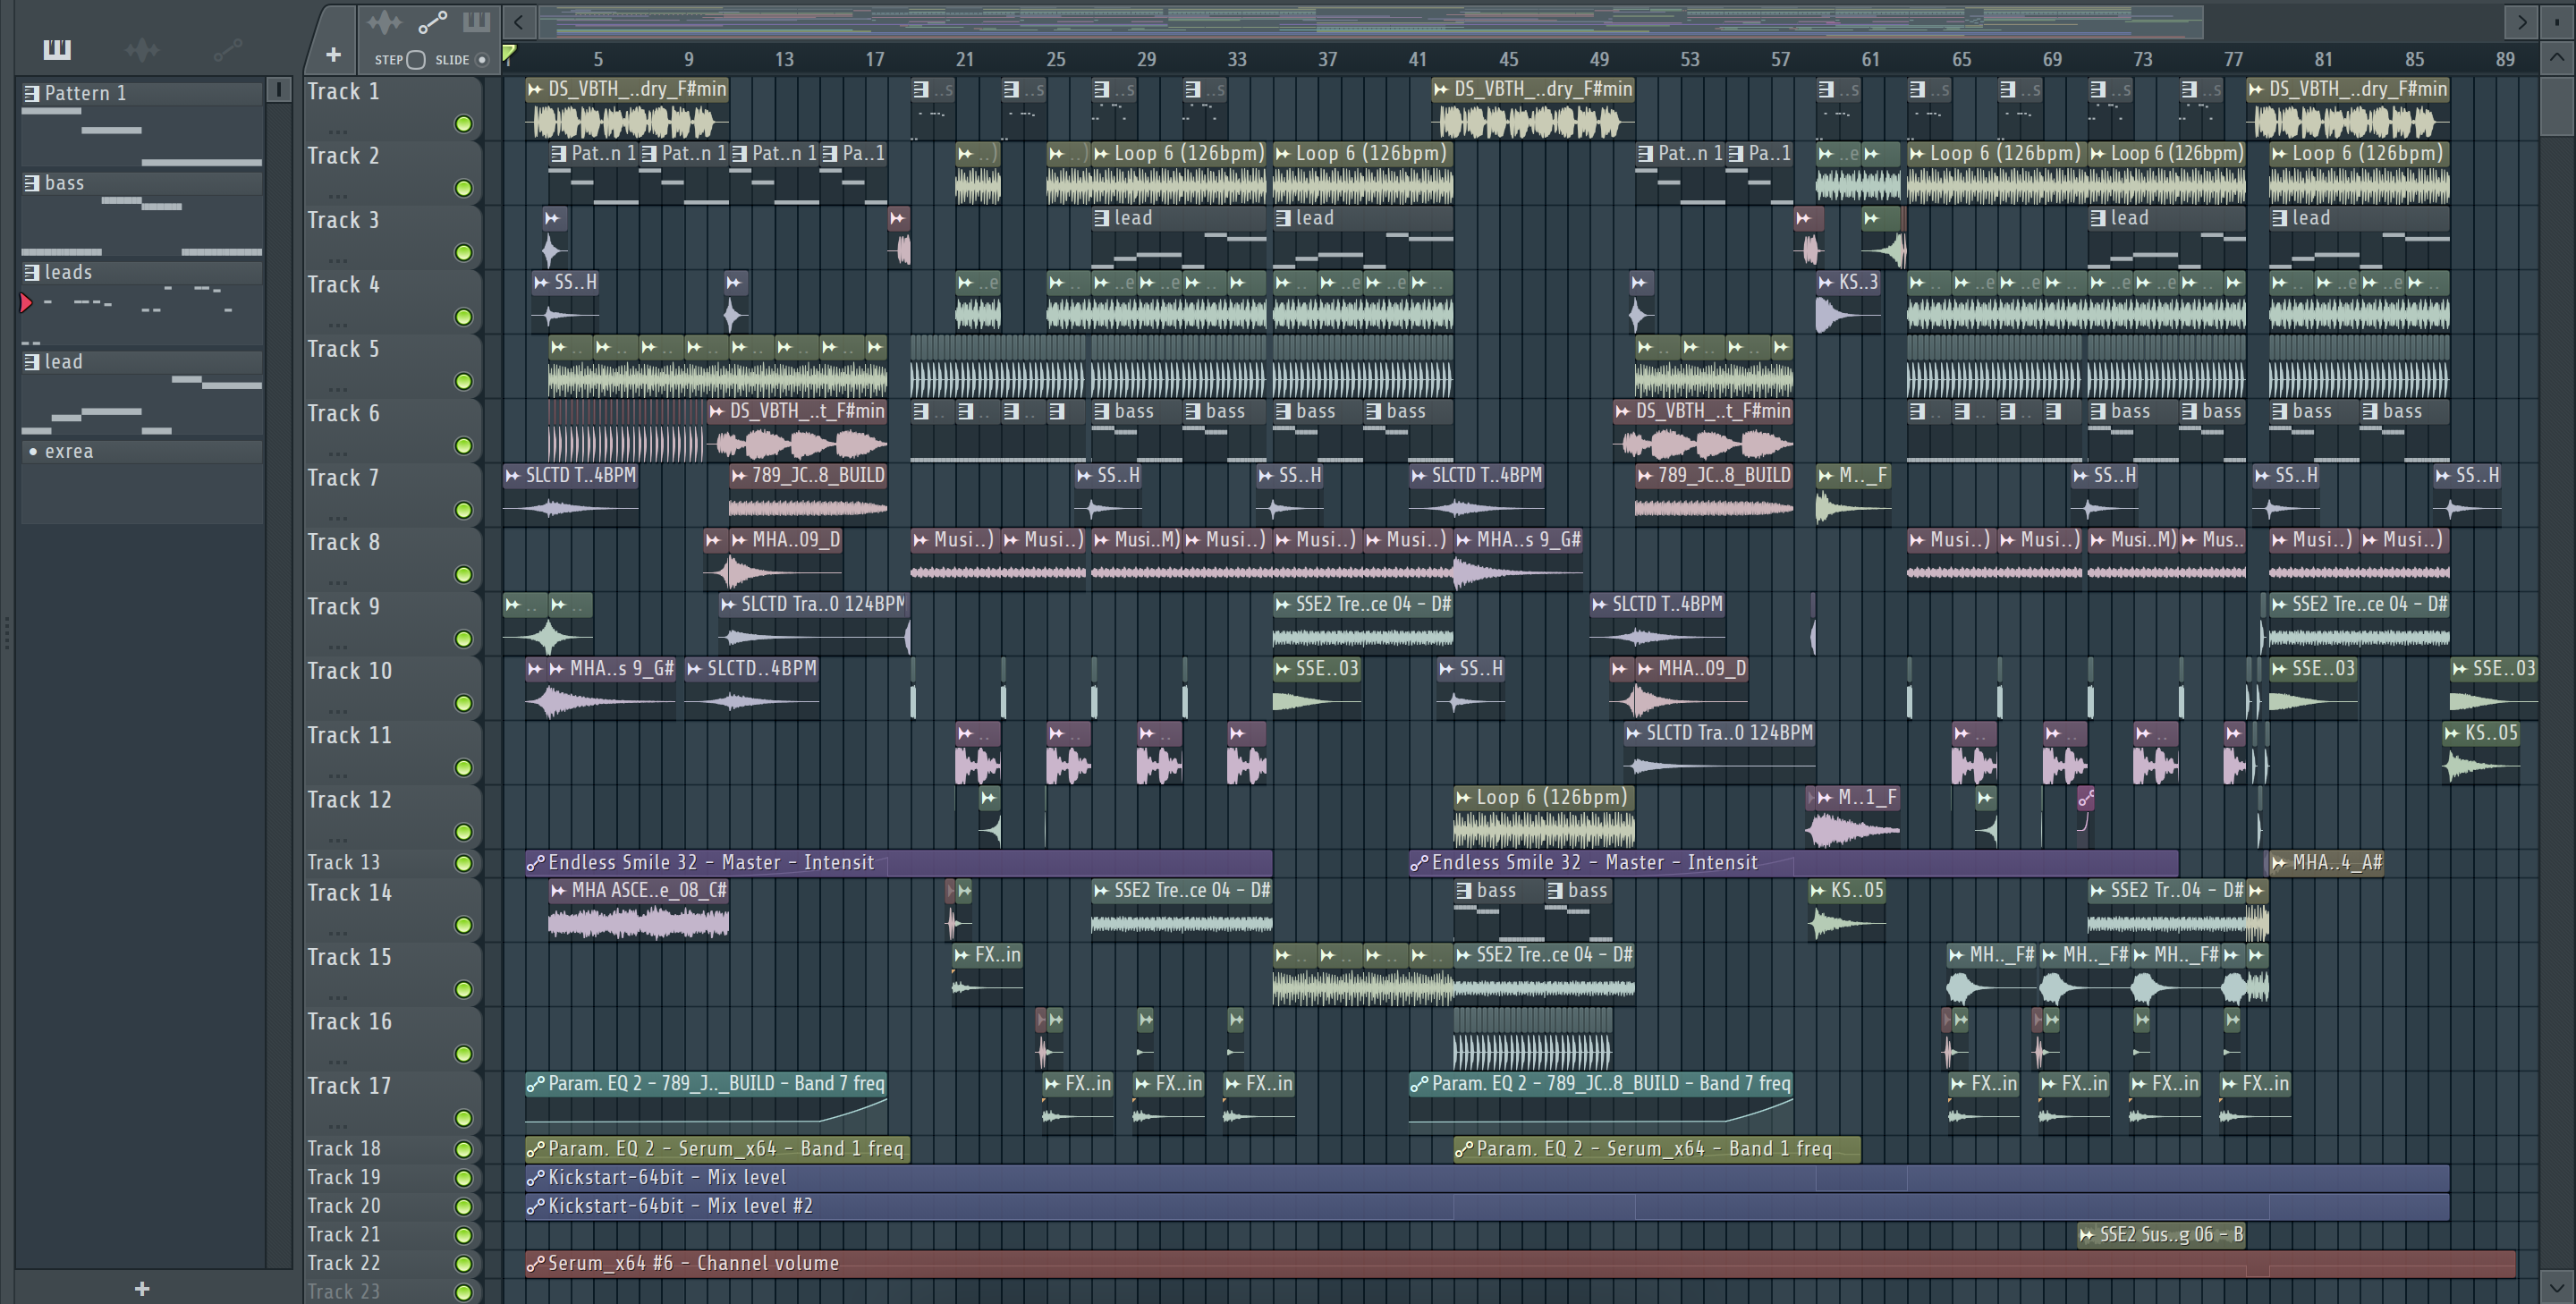This screenshot has width=2576, height=1304.
Task: Select the bass pattern in the picker
Action: (x=142, y=183)
